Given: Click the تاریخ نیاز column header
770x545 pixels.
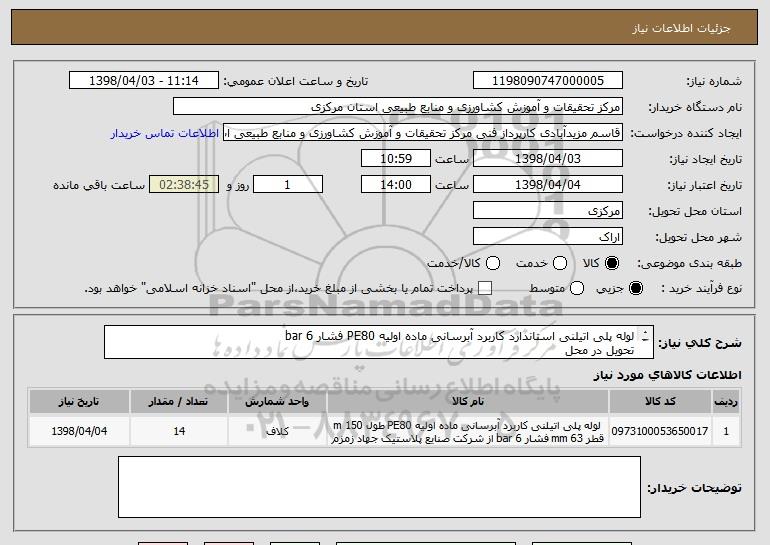Looking at the screenshot, I should click(x=79, y=402).
